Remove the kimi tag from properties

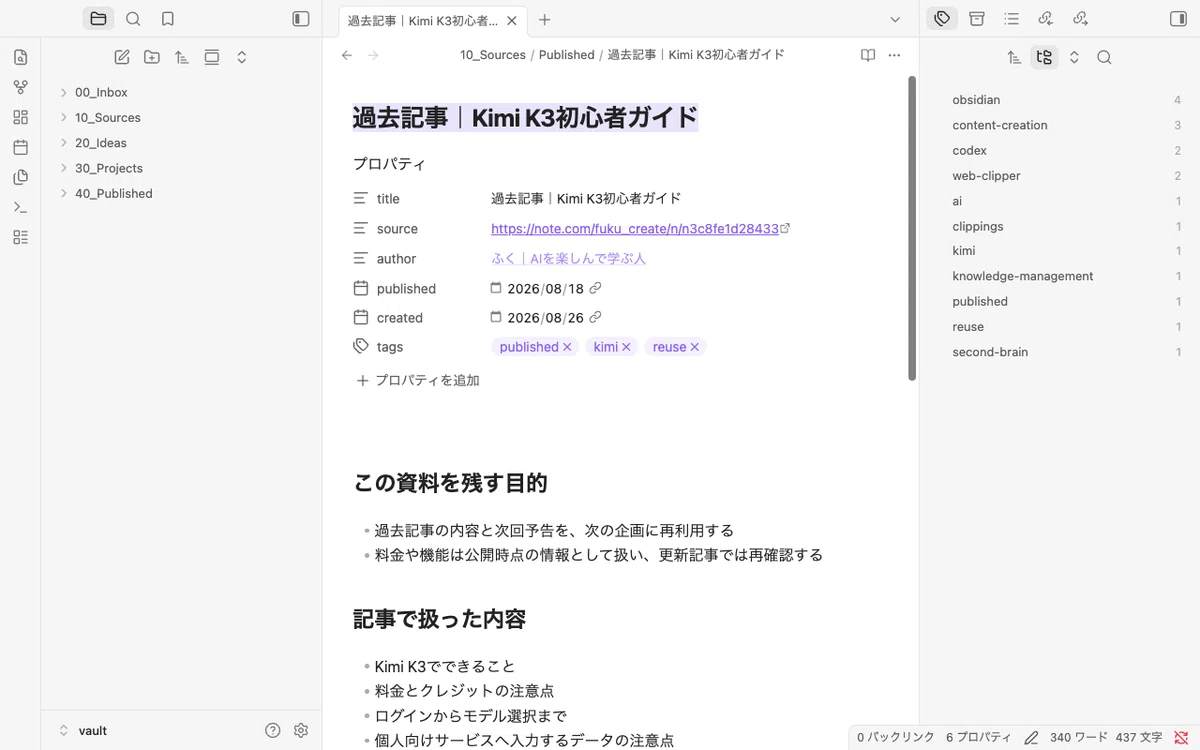pyautogui.click(x=627, y=347)
